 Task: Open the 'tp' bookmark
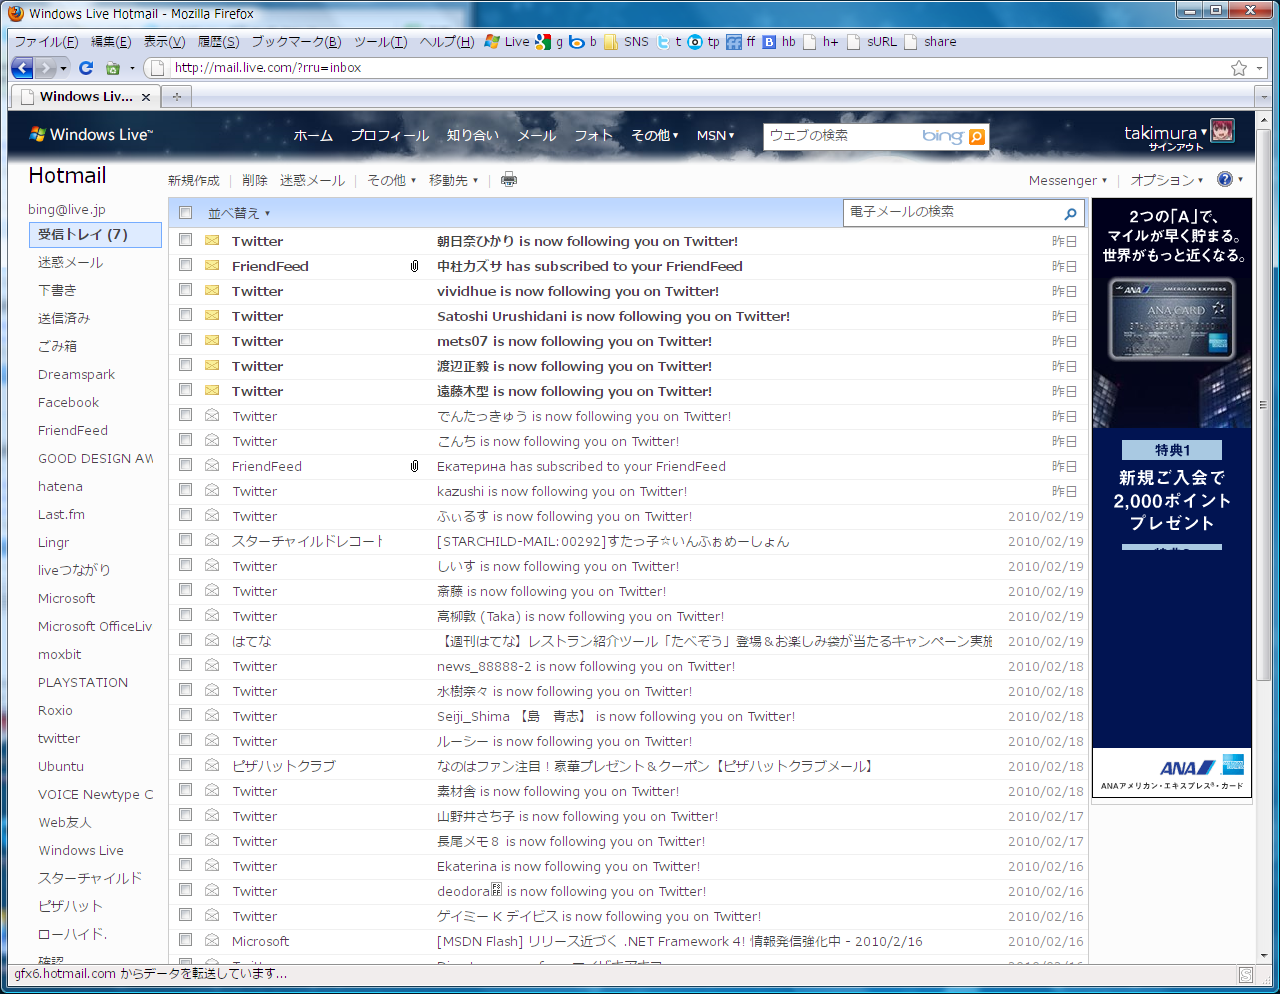pyautogui.click(x=704, y=42)
